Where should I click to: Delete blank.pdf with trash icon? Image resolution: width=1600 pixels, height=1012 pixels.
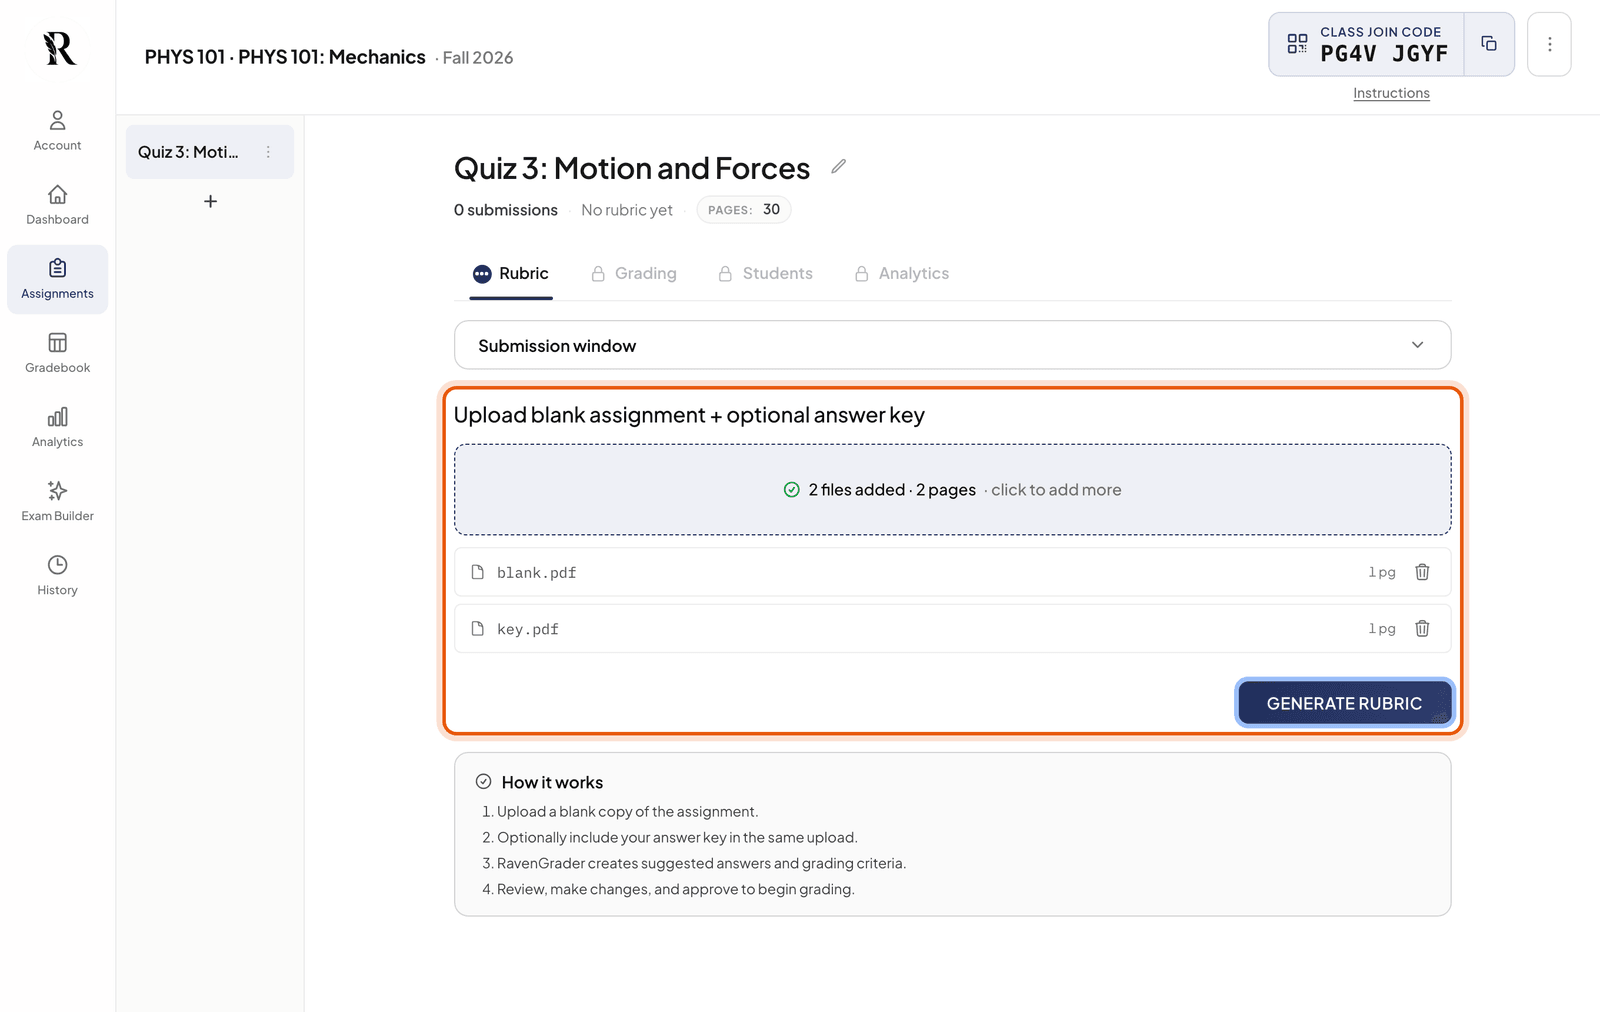click(x=1422, y=572)
